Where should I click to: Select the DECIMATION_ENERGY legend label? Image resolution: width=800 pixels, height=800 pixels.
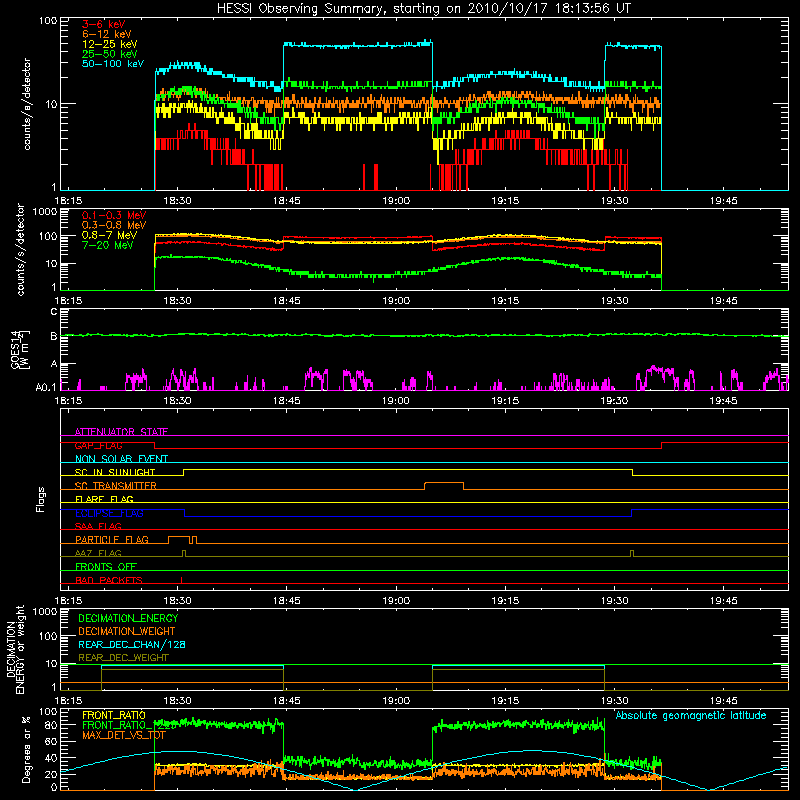click(x=128, y=618)
